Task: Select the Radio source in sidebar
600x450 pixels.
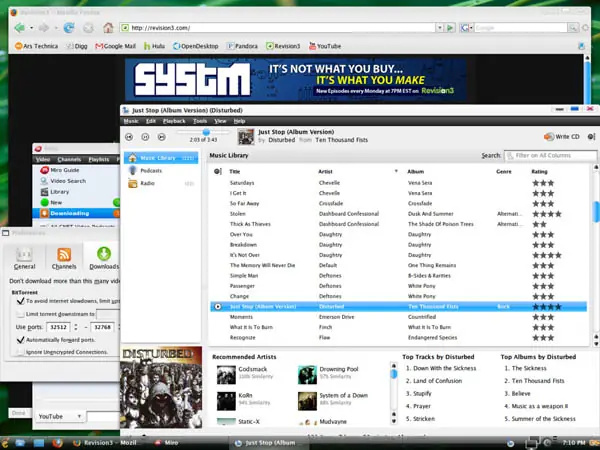Action: click(145, 184)
